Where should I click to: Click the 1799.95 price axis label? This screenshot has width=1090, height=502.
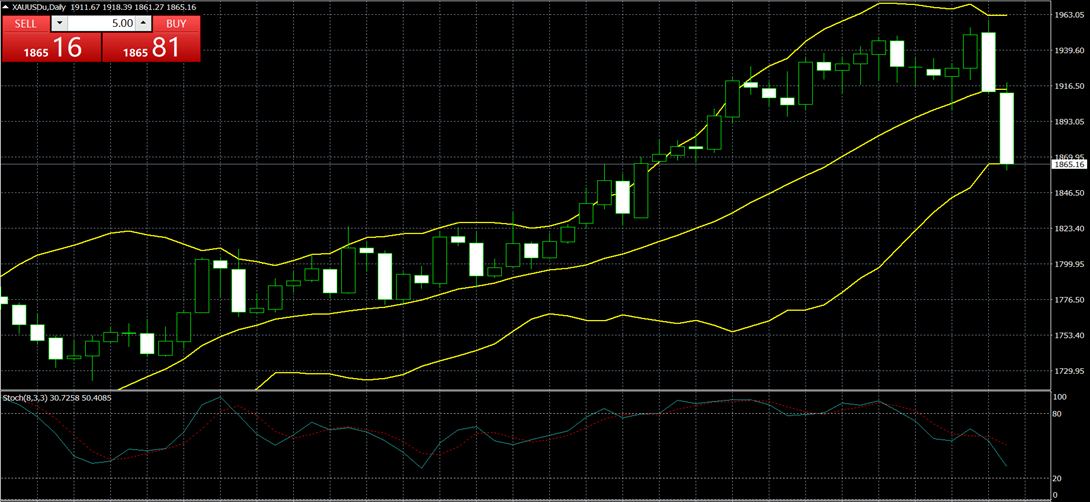coord(1069,264)
